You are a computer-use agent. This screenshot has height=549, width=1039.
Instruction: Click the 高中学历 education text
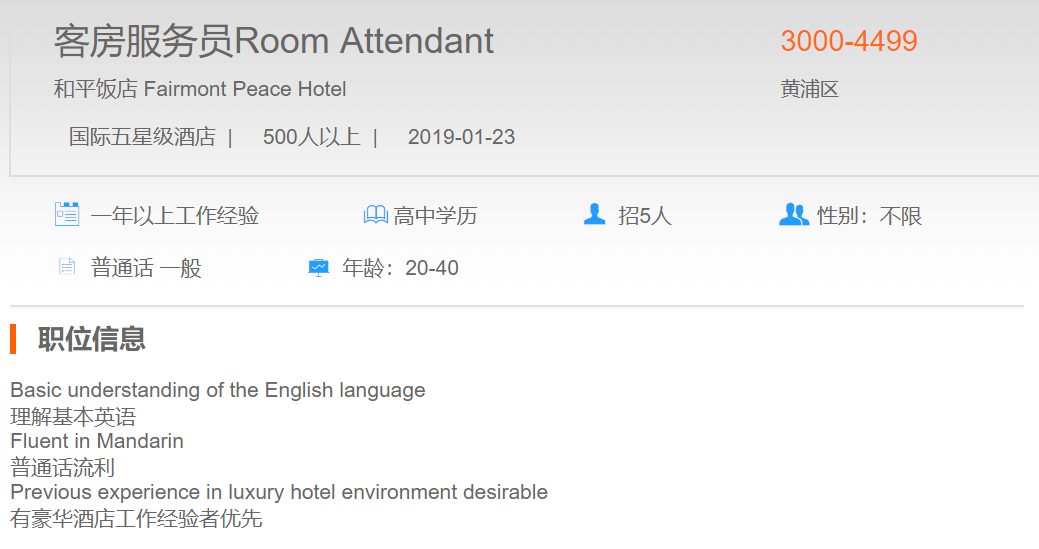click(435, 215)
